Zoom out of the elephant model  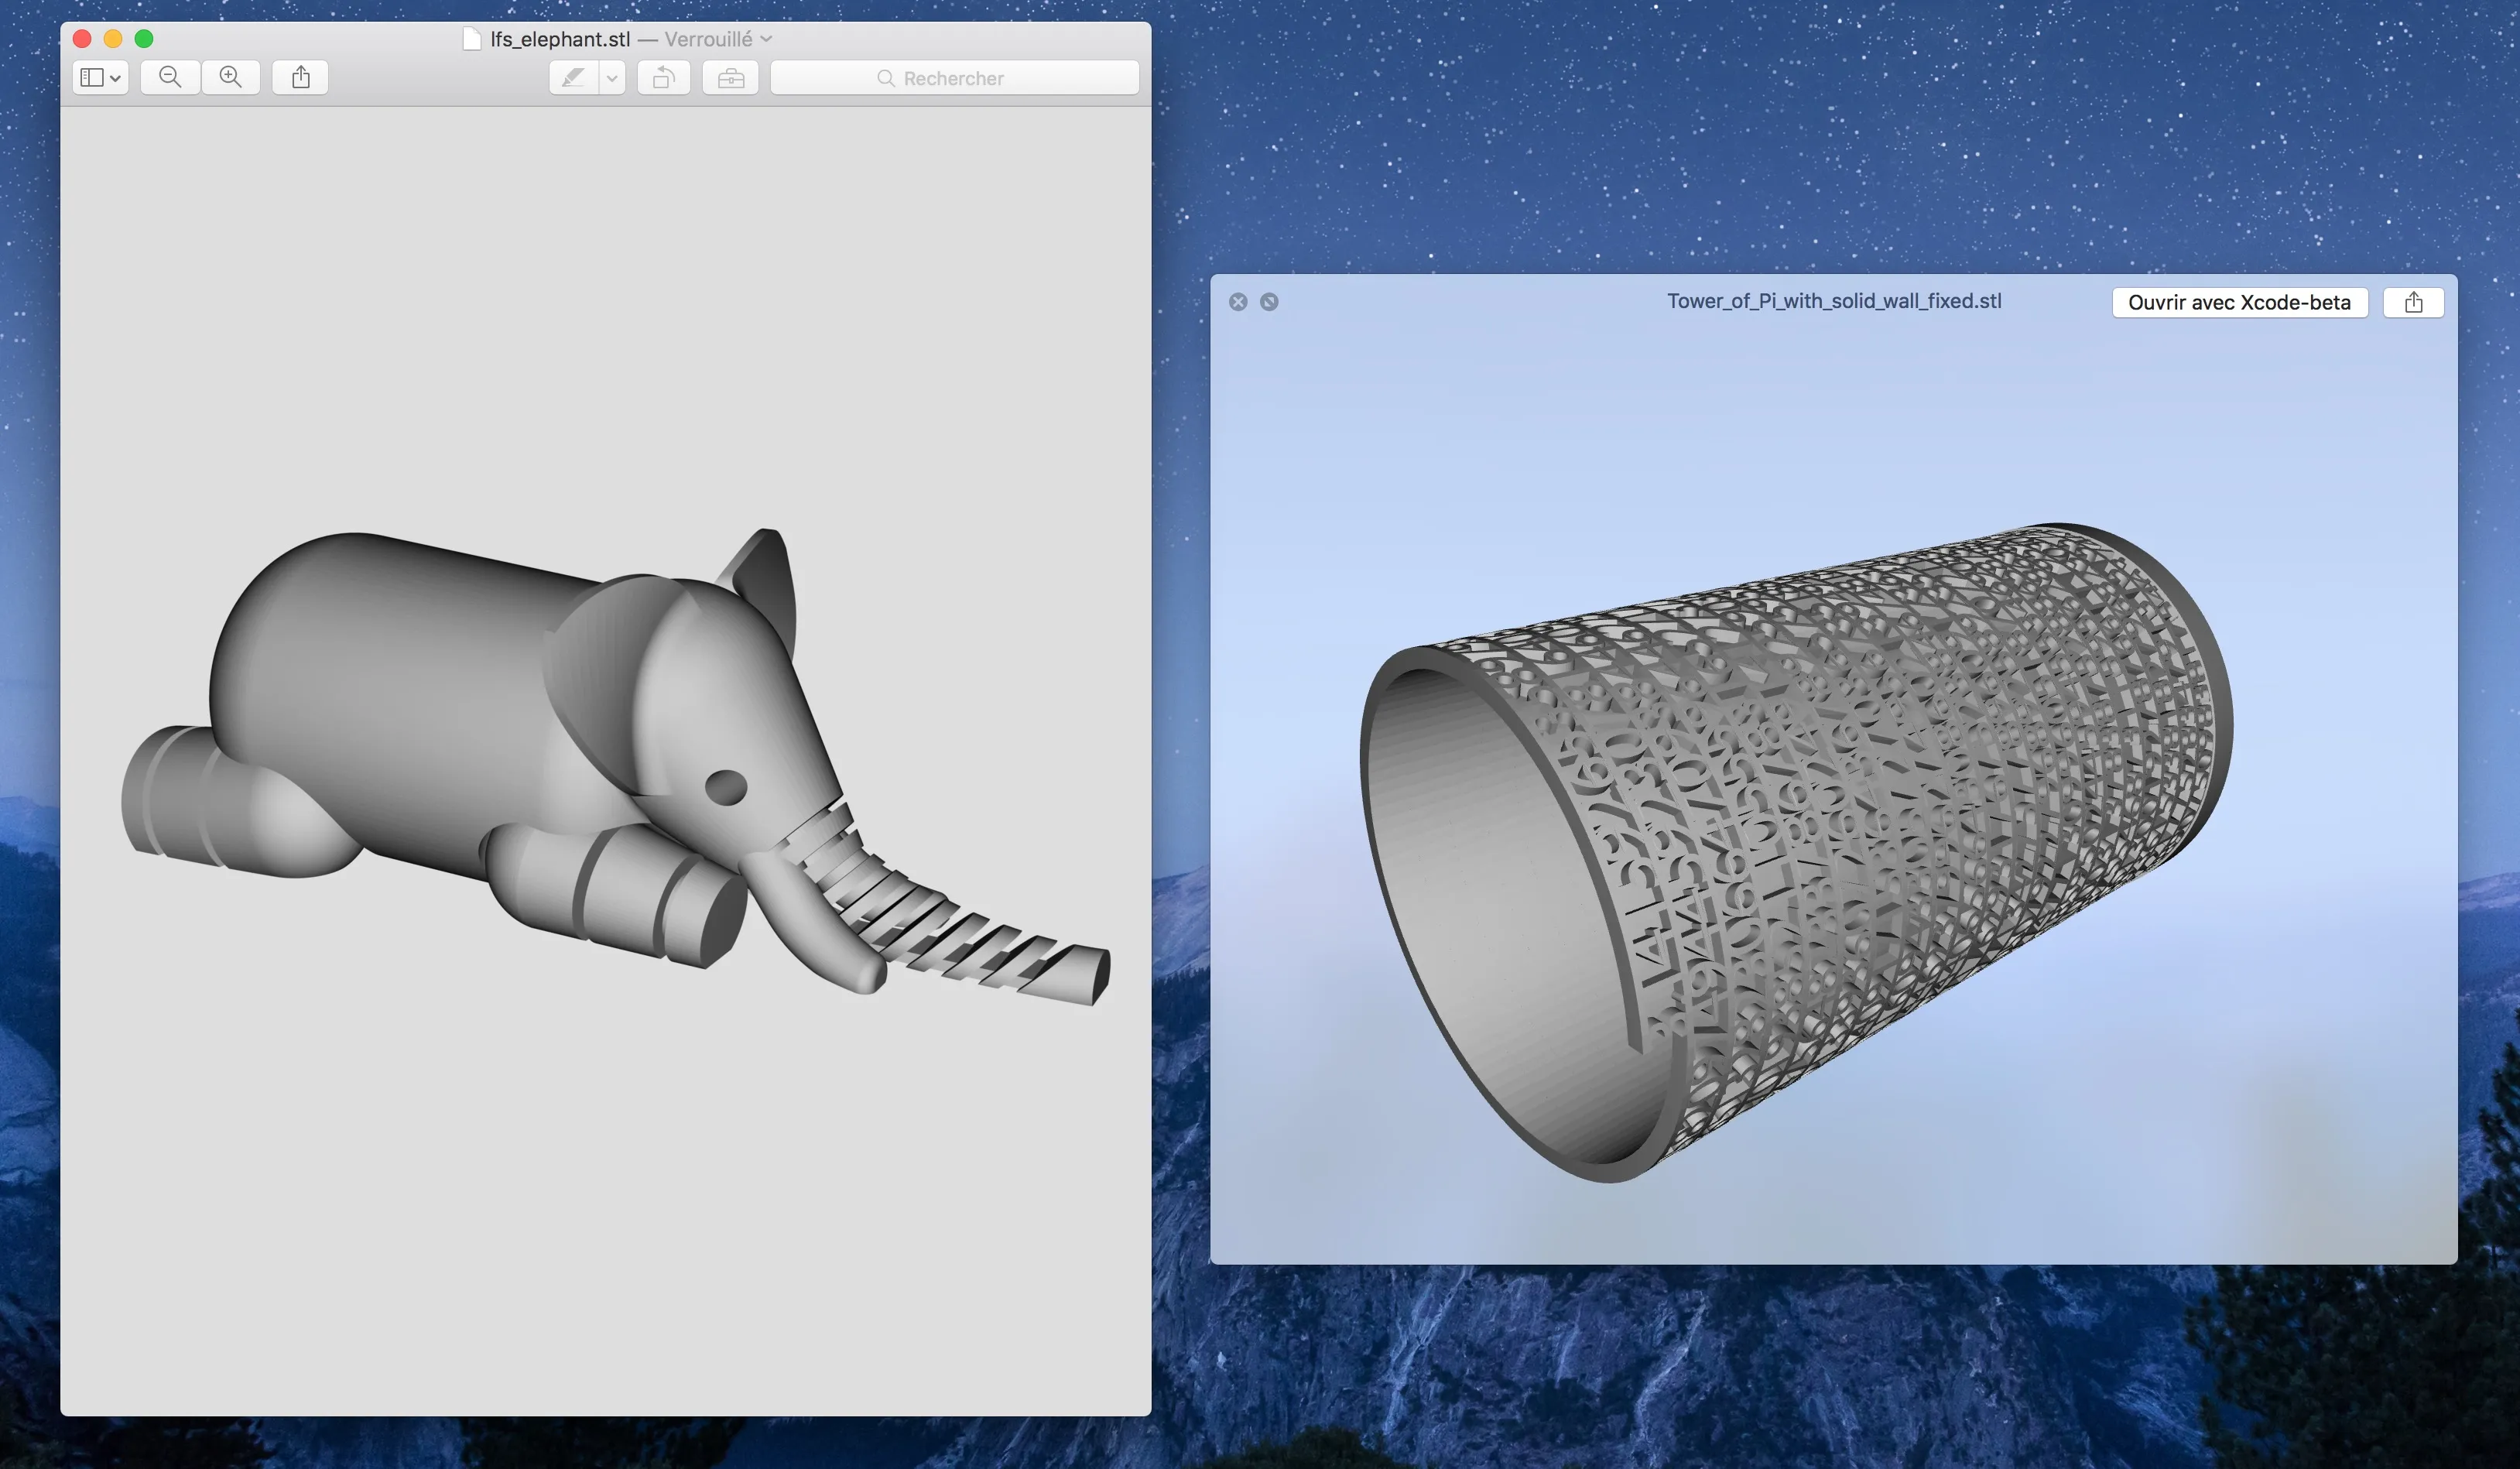click(x=170, y=77)
